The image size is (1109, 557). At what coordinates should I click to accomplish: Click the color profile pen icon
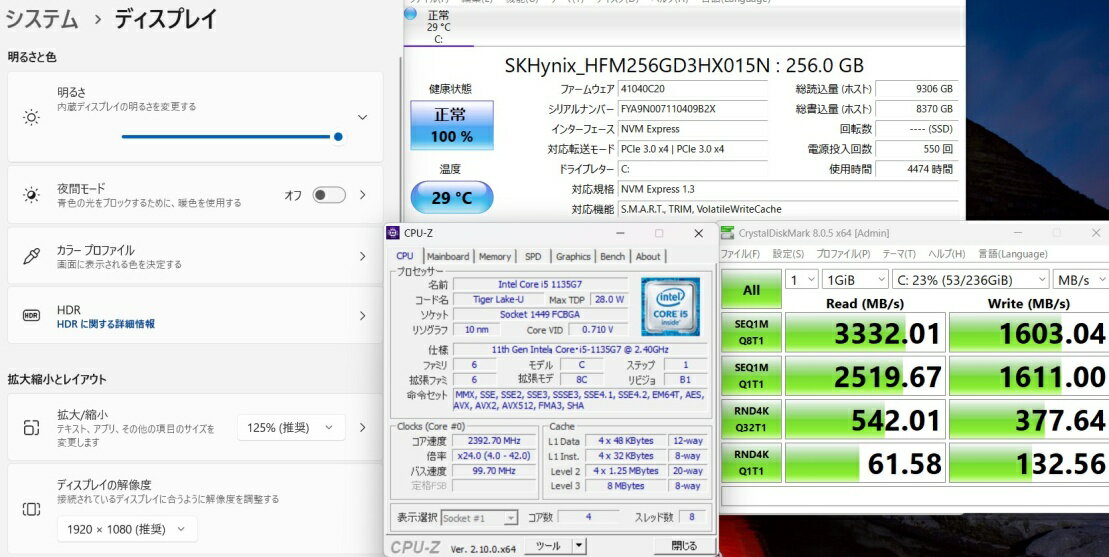(x=32, y=257)
